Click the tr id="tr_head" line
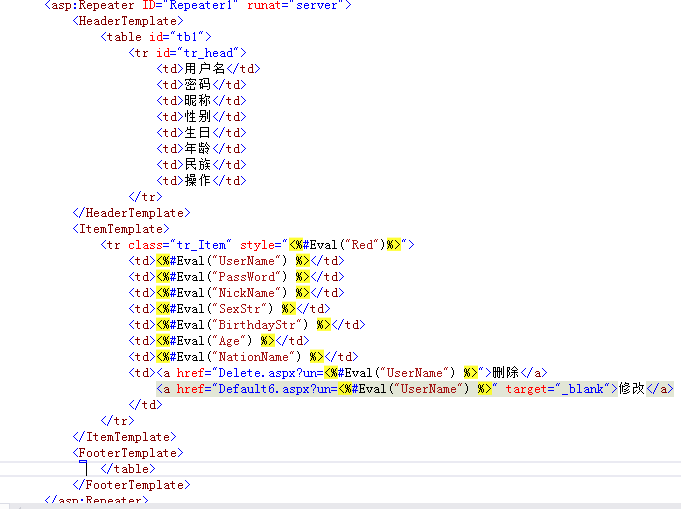 point(187,53)
